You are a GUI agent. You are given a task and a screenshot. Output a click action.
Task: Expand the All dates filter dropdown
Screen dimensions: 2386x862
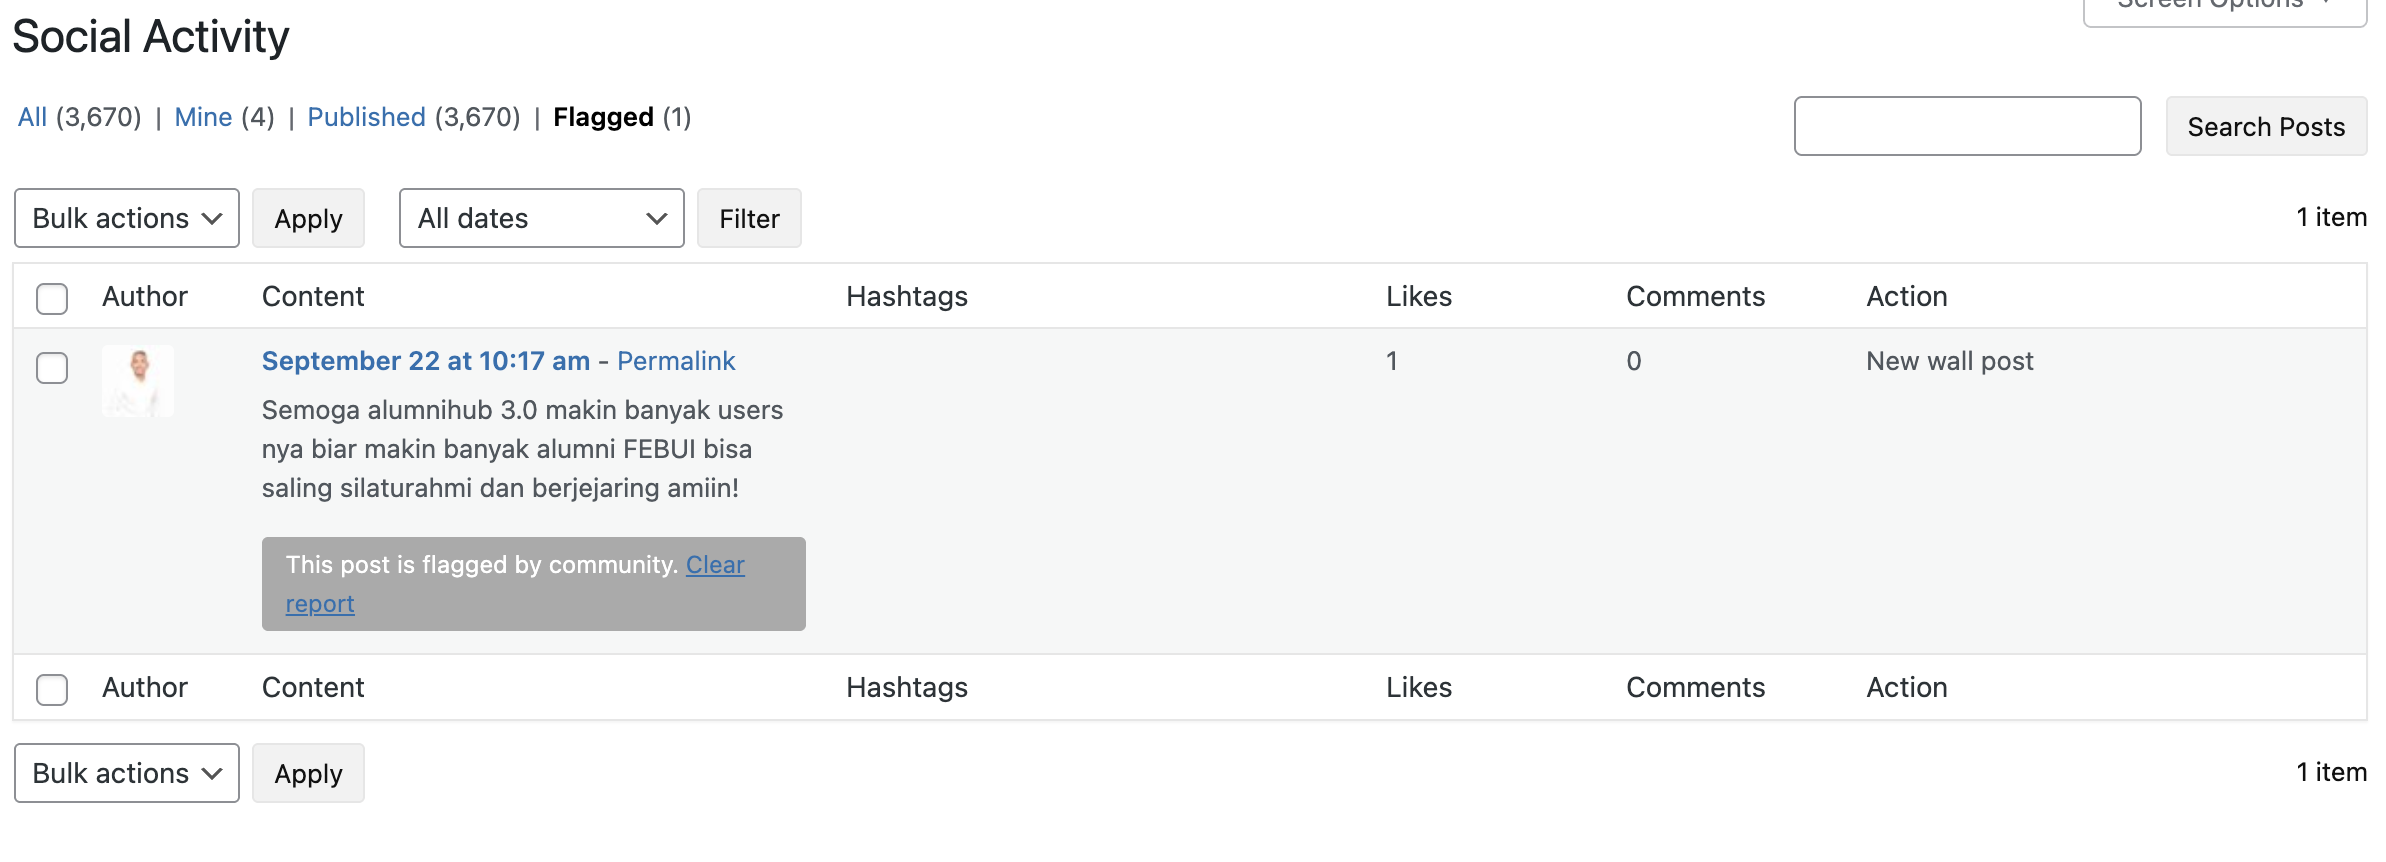541,218
